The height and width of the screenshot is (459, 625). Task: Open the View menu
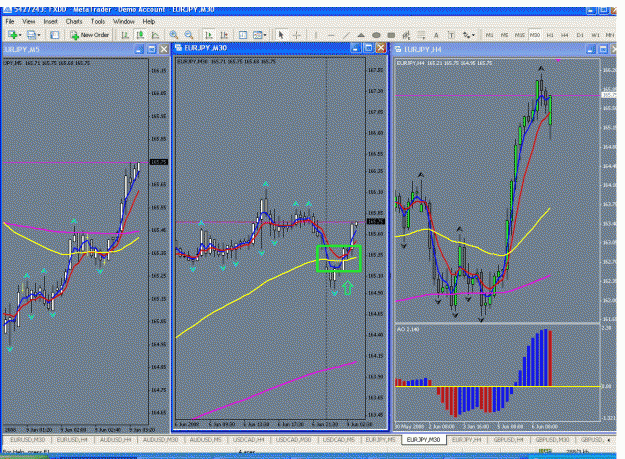pyautogui.click(x=29, y=22)
